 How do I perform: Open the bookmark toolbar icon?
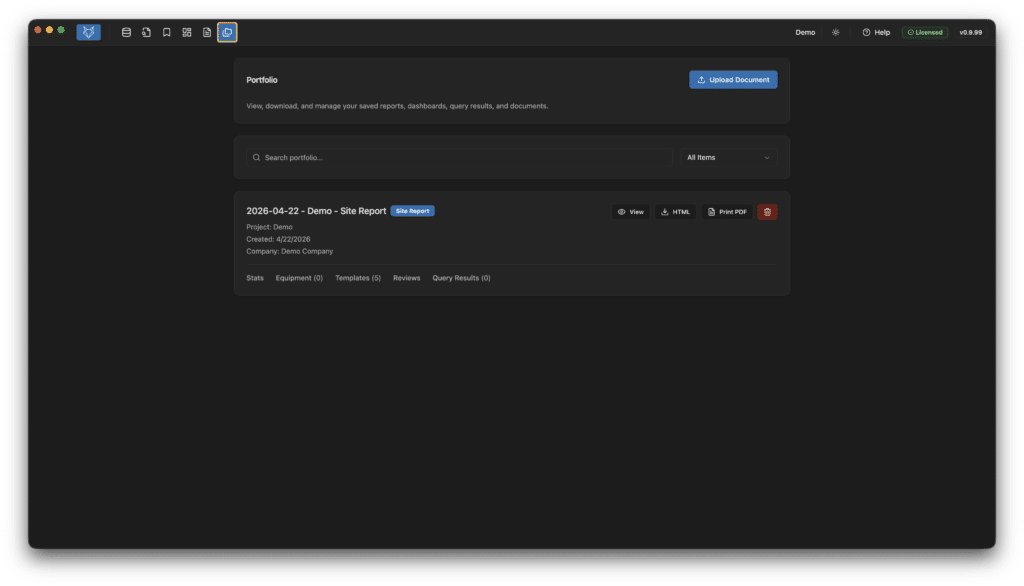coord(167,32)
